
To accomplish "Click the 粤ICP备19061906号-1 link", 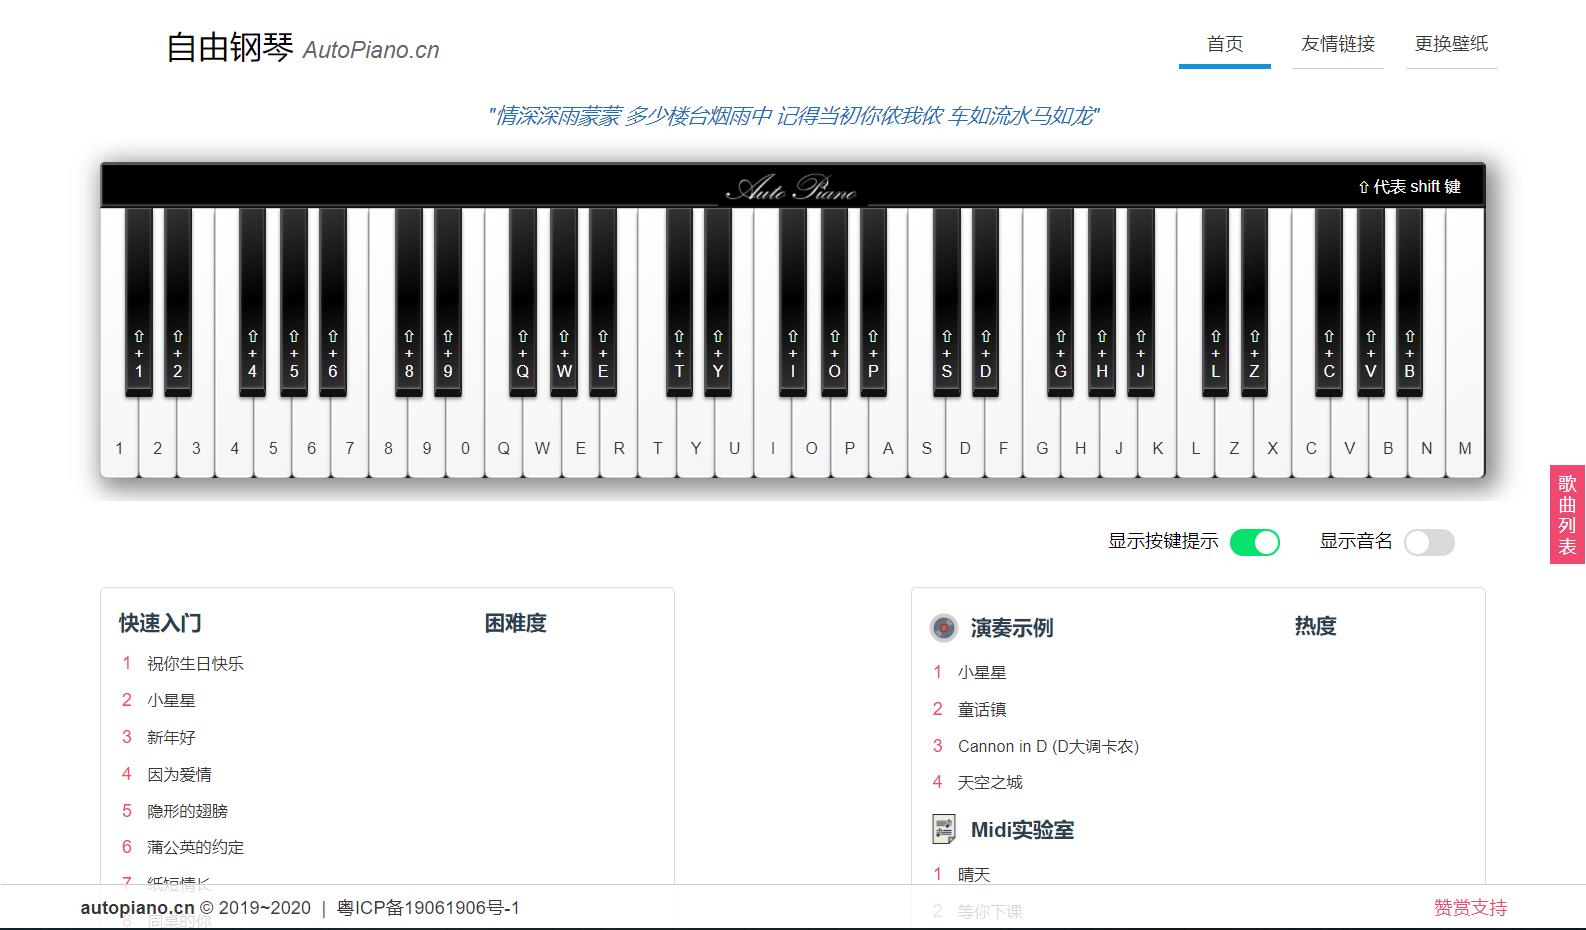I will (428, 908).
